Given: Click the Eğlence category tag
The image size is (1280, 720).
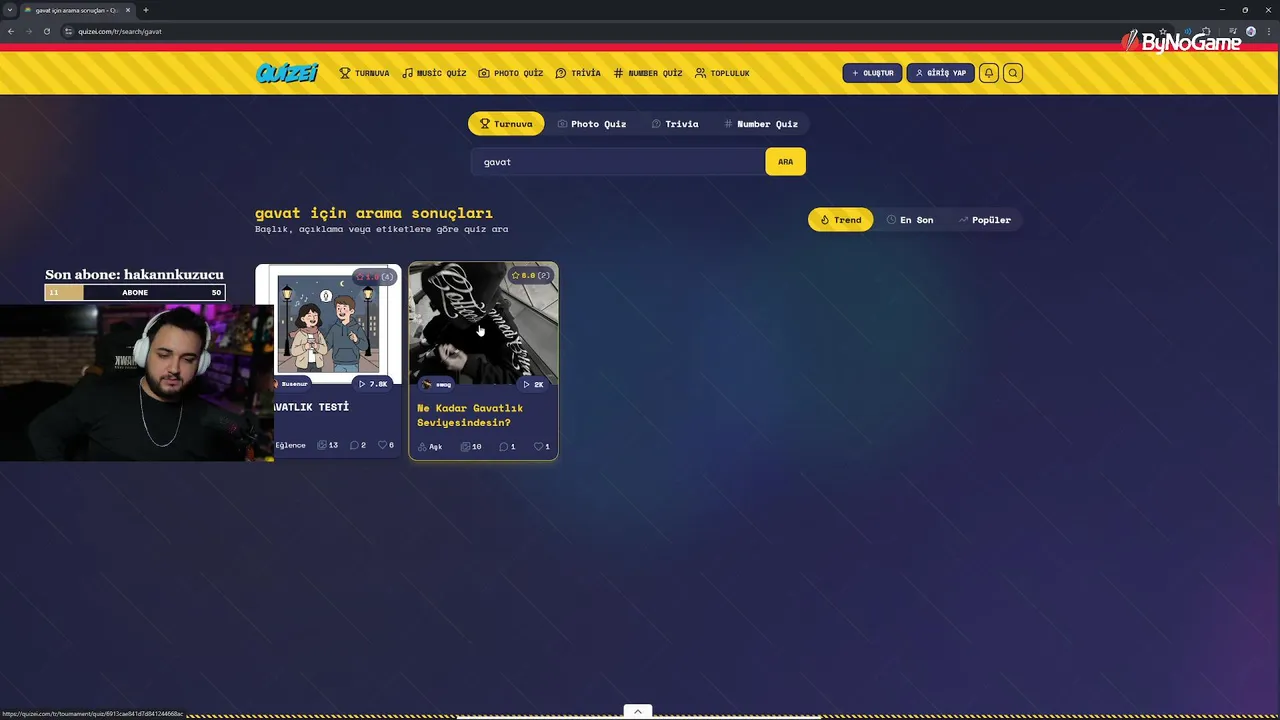Looking at the screenshot, I should [x=290, y=445].
